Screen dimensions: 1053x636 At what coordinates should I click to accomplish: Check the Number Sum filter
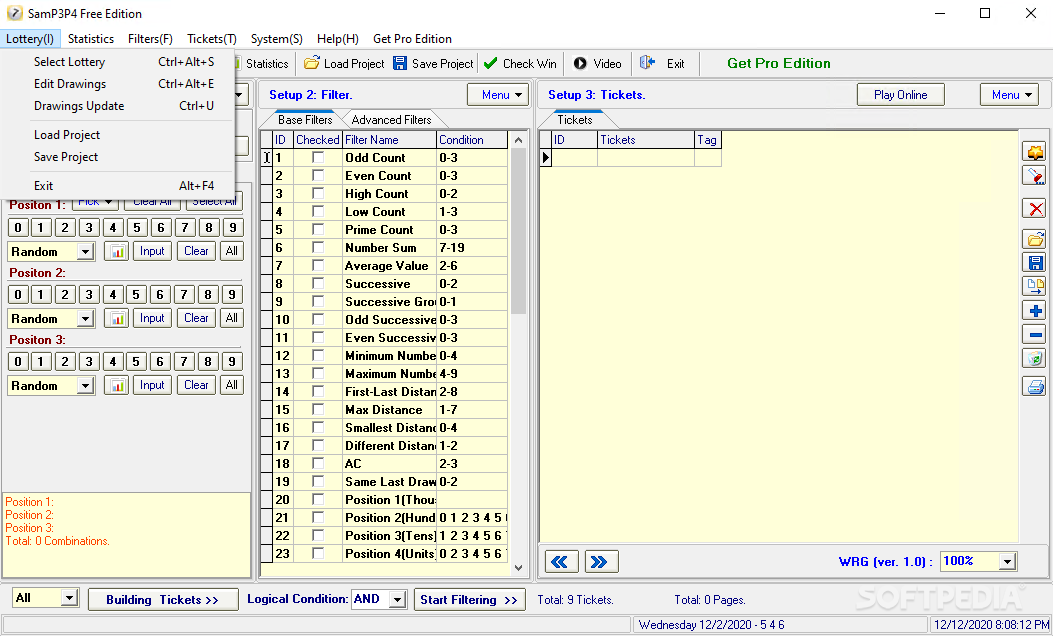point(318,247)
